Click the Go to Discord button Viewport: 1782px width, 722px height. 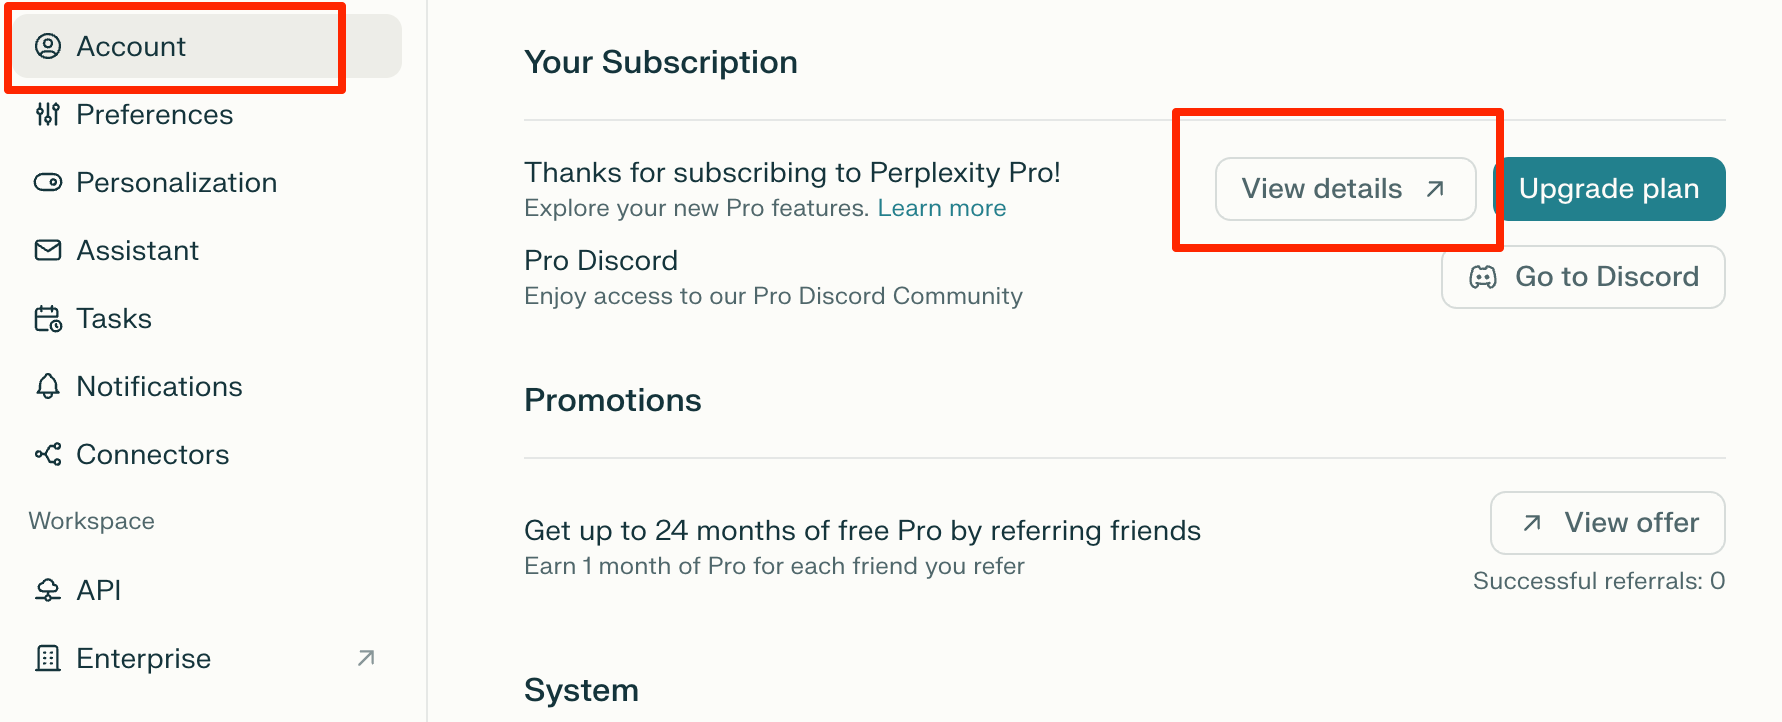(1582, 277)
